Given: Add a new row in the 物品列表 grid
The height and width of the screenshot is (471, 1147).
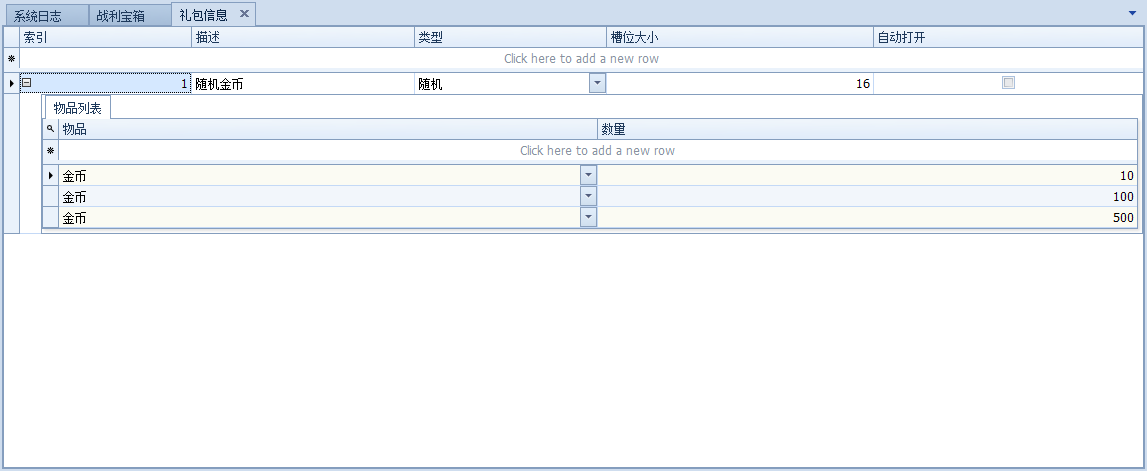Looking at the screenshot, I should (596, 151).
